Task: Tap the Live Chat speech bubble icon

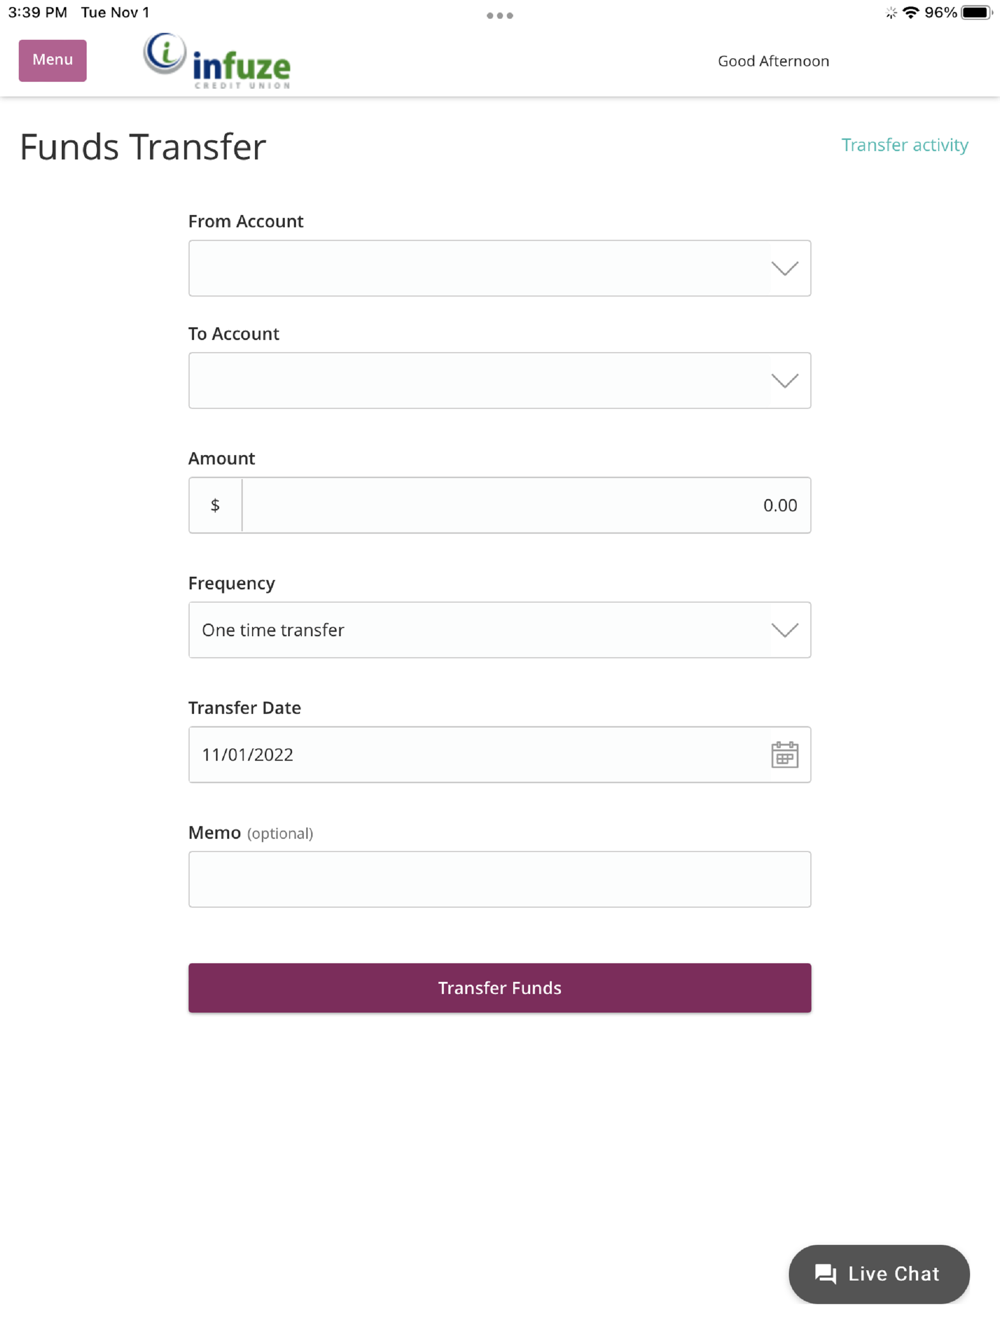Action: 825,1274
